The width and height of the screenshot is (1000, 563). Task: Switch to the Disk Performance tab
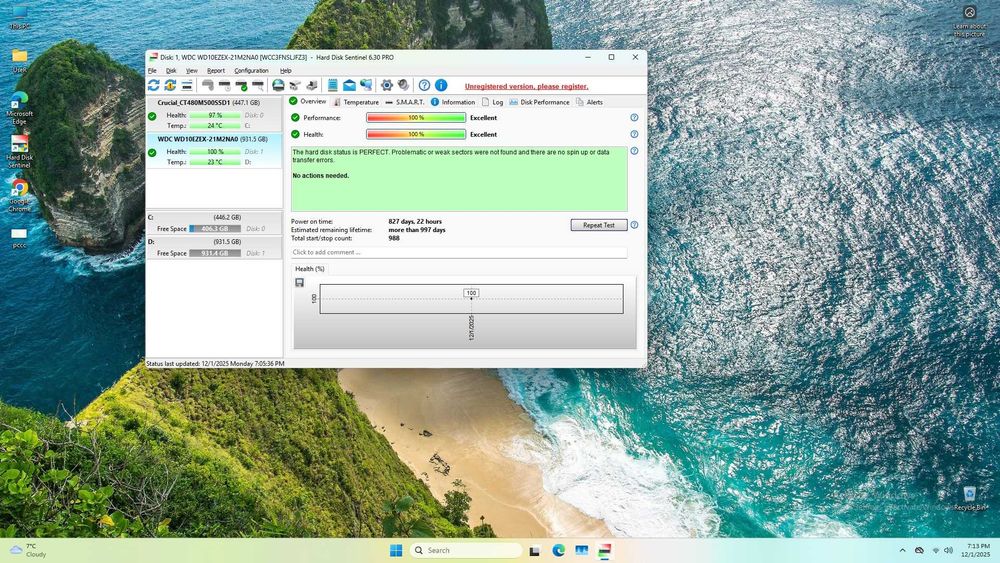coord(540,102)
